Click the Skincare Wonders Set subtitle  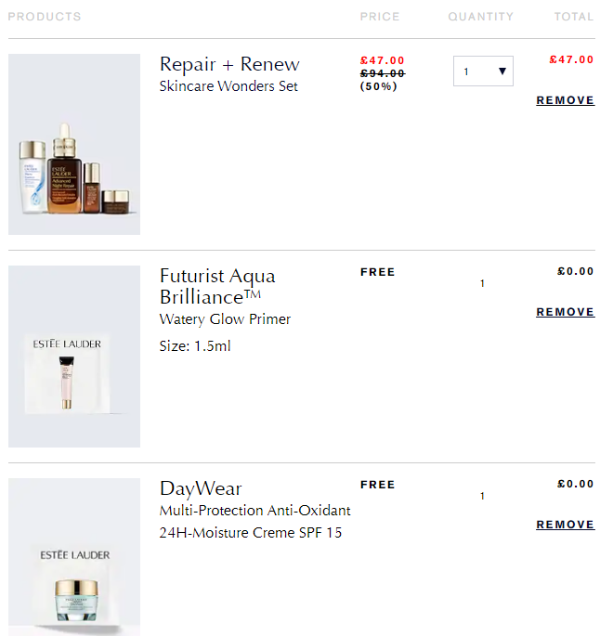point(228,86)
